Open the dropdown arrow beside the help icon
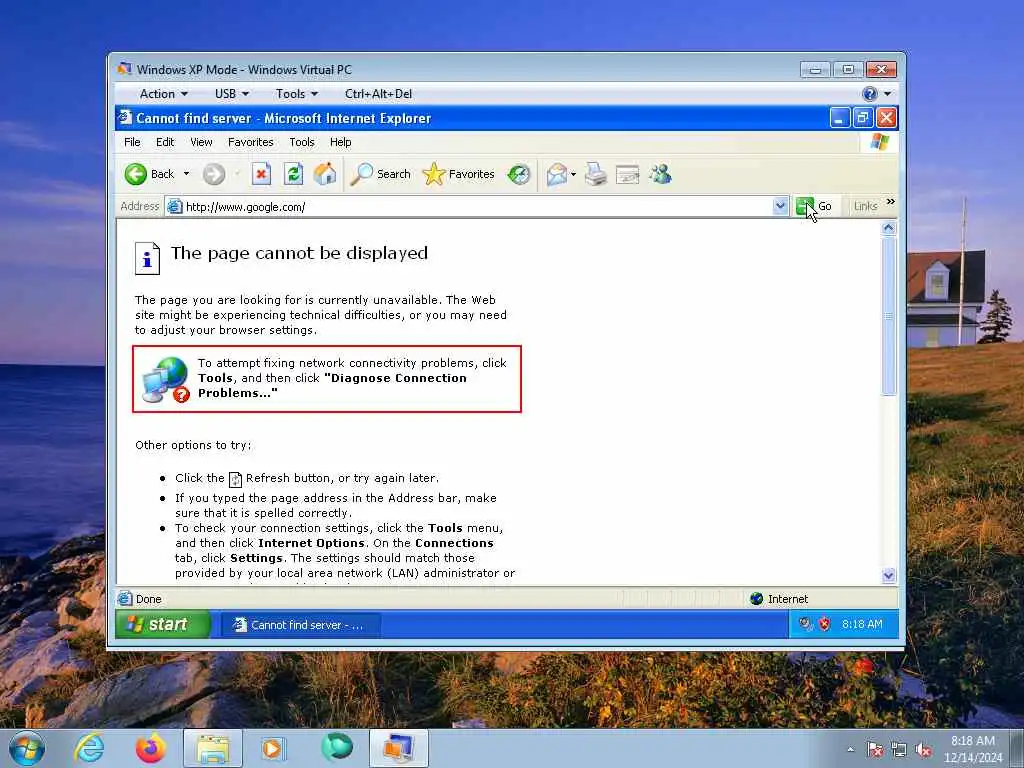Screen dimensions: 1024x768 (x=888, y=94)
